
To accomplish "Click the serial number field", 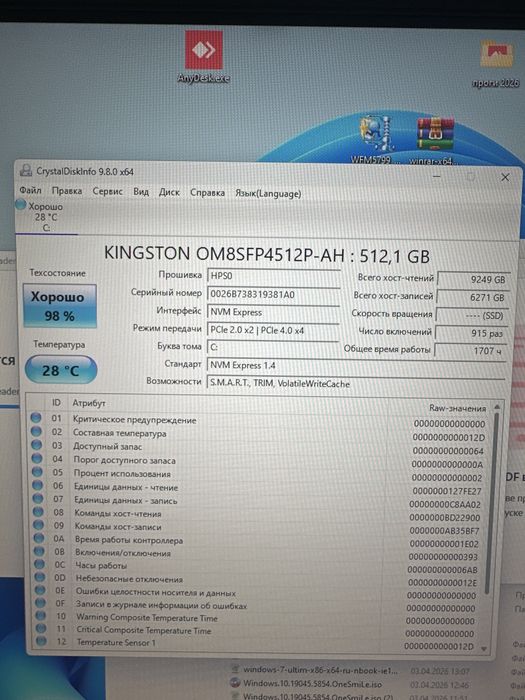I will point(273,294).
